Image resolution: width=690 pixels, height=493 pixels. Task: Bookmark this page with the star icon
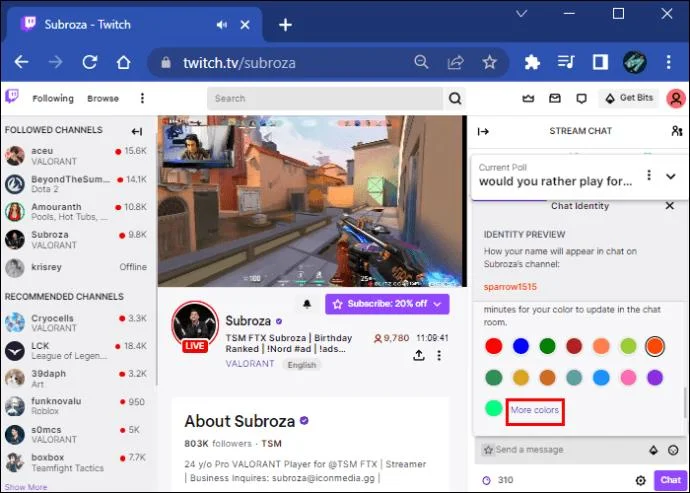click(x=489, y=62)
